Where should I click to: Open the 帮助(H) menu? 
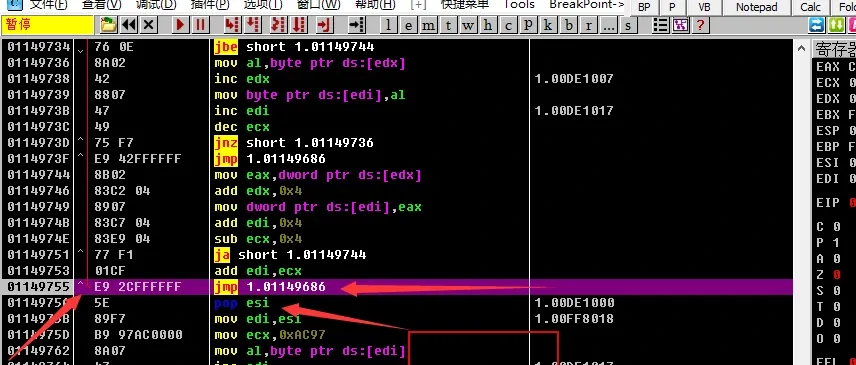[375, 4]
